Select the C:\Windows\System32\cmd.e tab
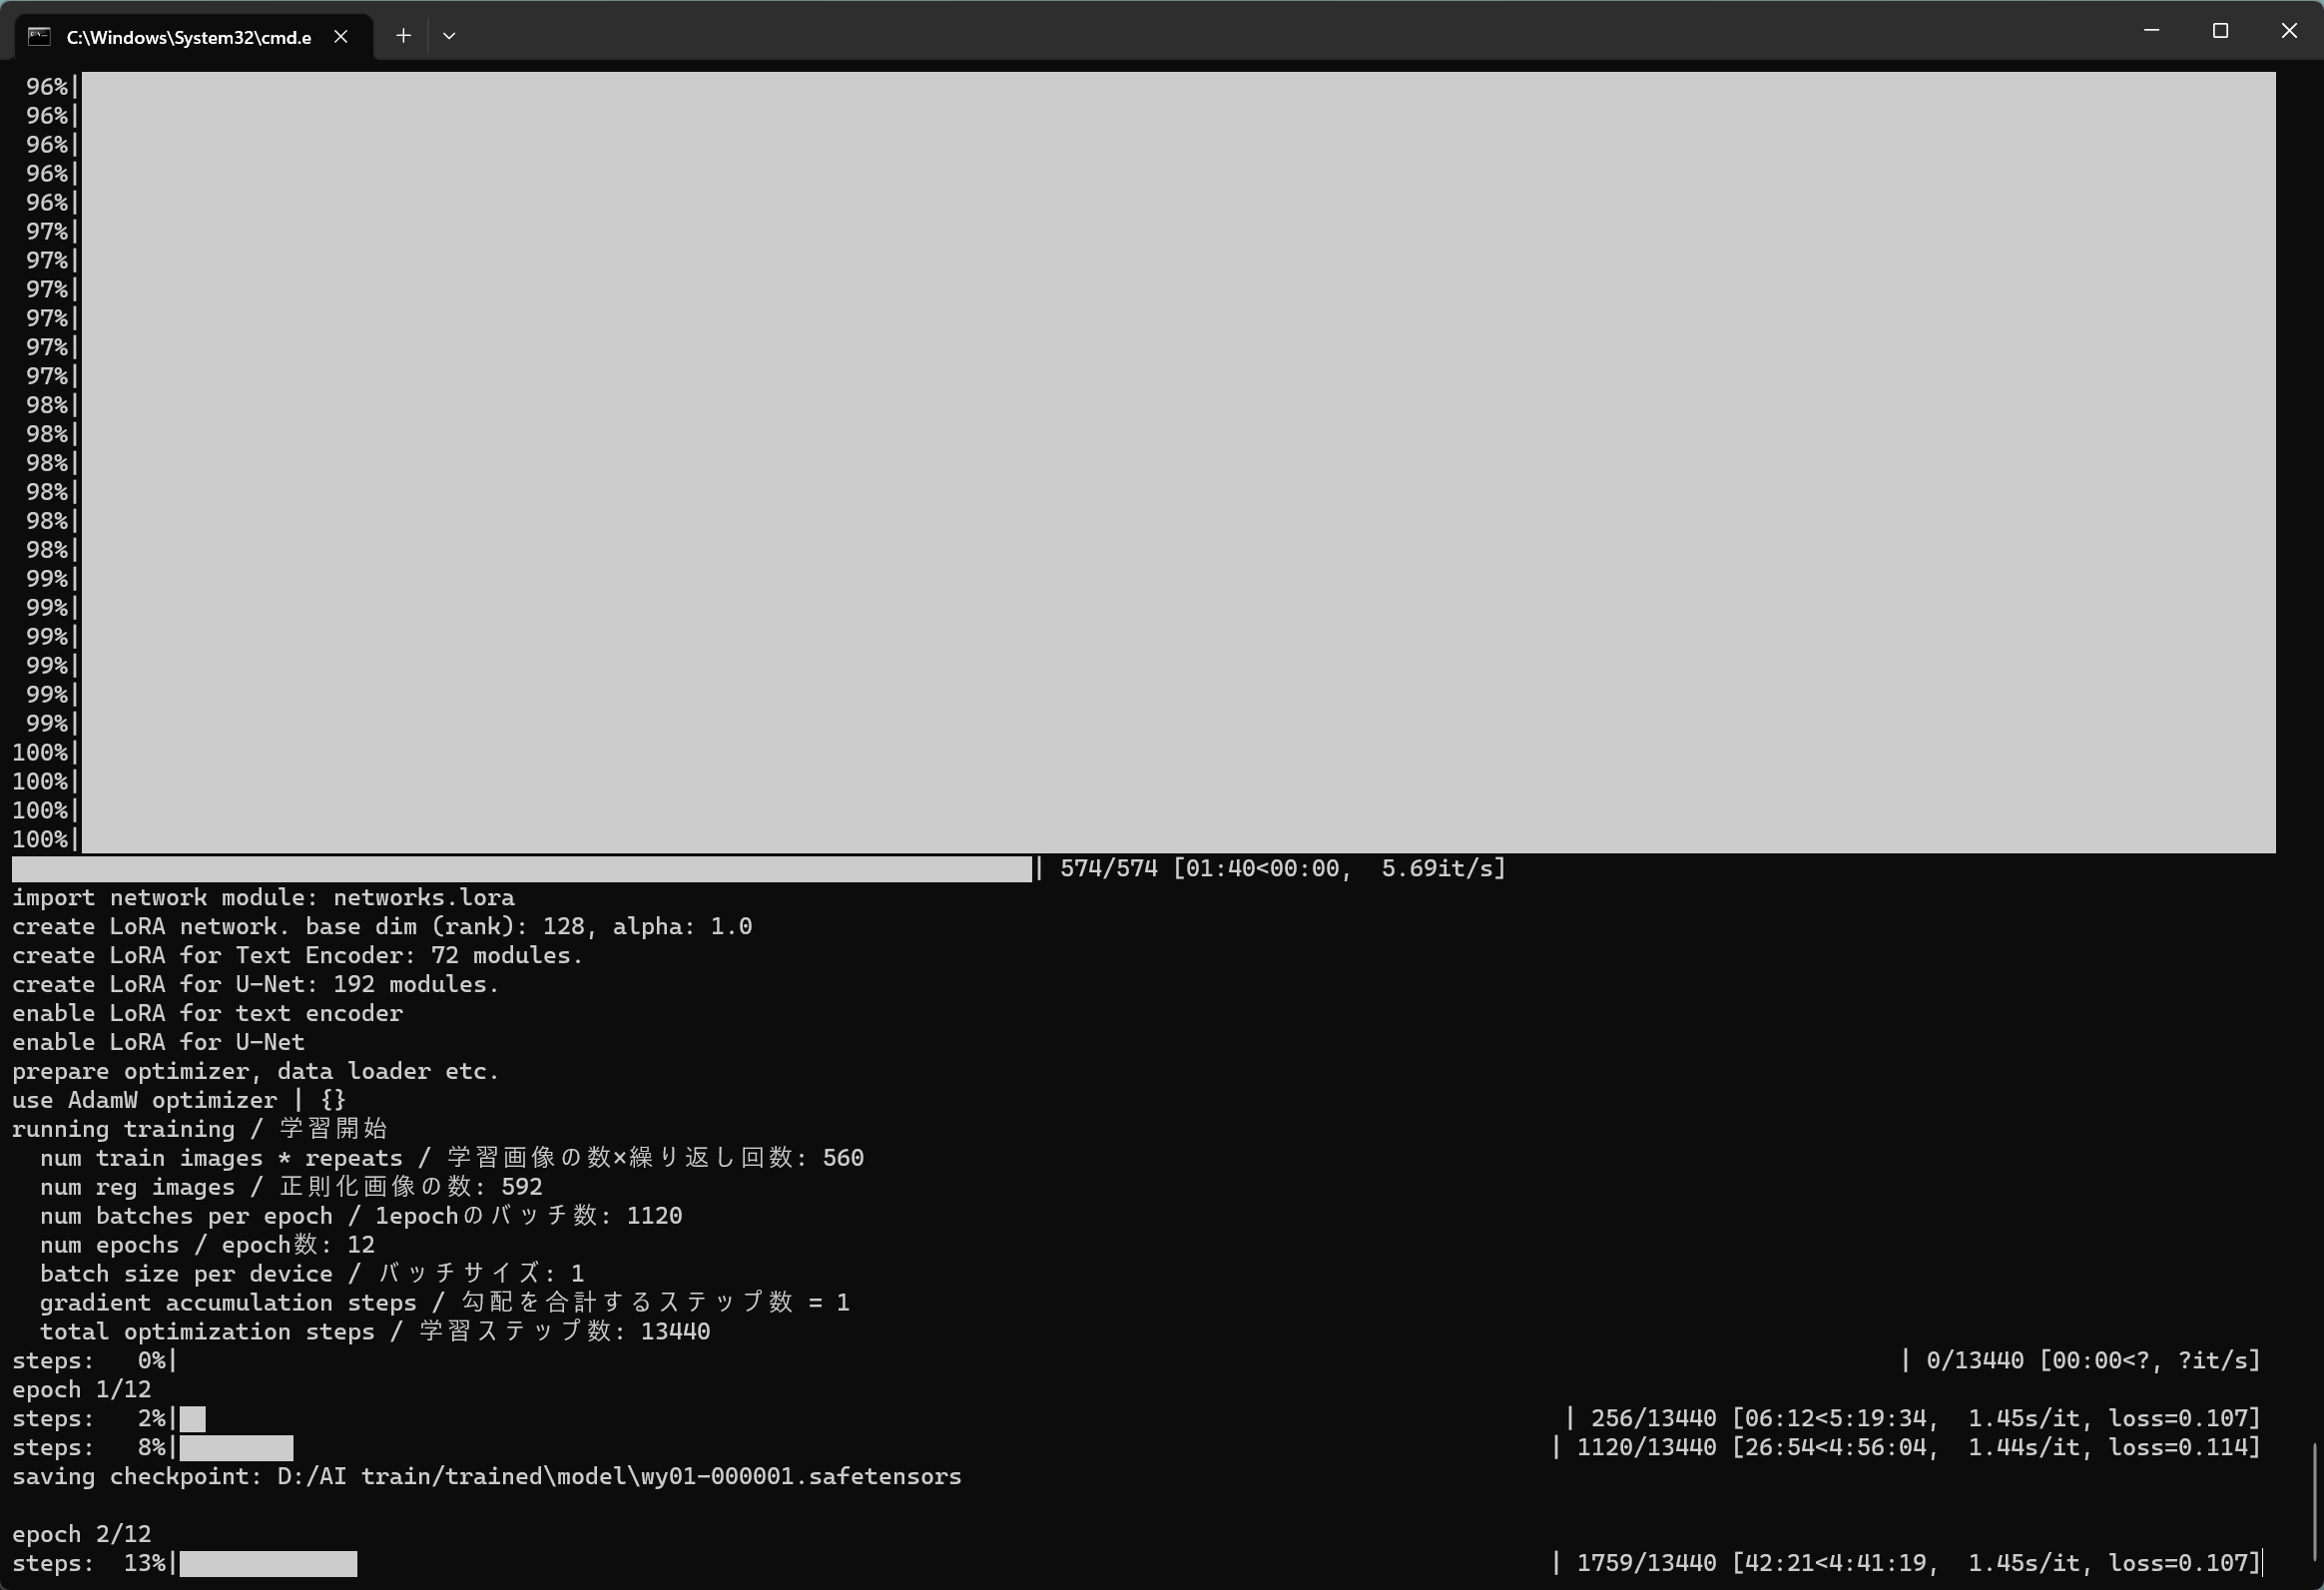 click(x=188, y=37)
